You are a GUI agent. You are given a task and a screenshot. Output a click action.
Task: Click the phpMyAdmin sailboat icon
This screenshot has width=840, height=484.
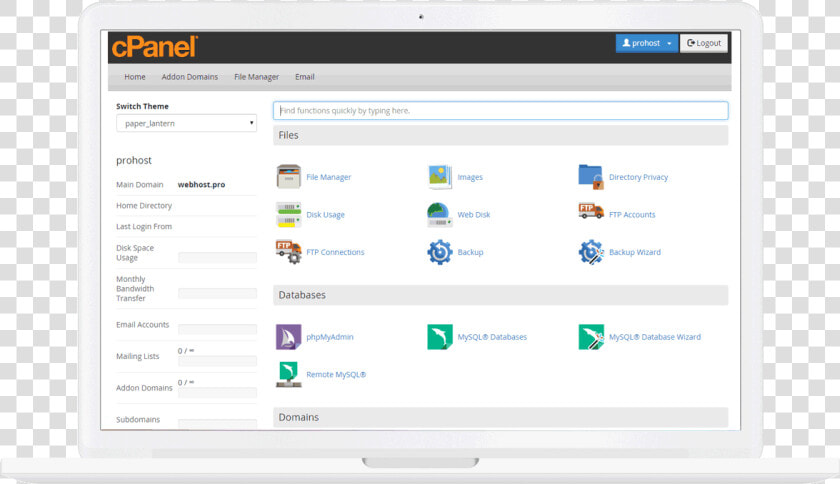tap(289, 337)
